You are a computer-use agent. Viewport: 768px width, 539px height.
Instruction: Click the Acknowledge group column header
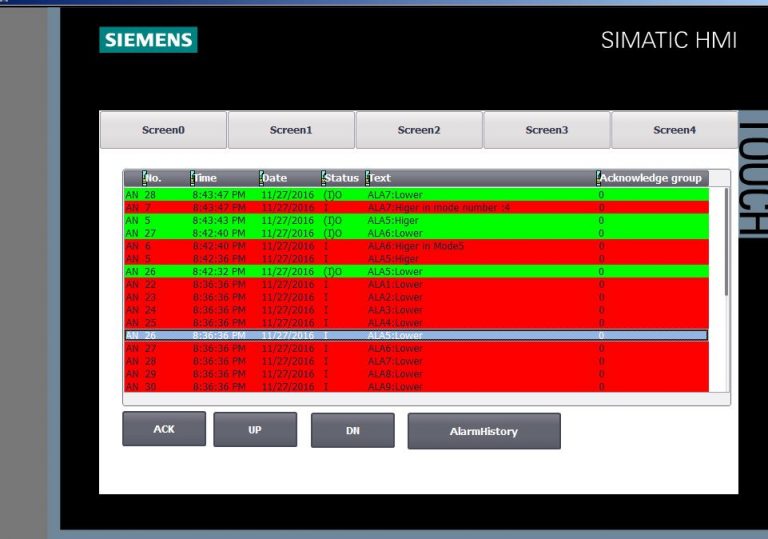point(650,178)
